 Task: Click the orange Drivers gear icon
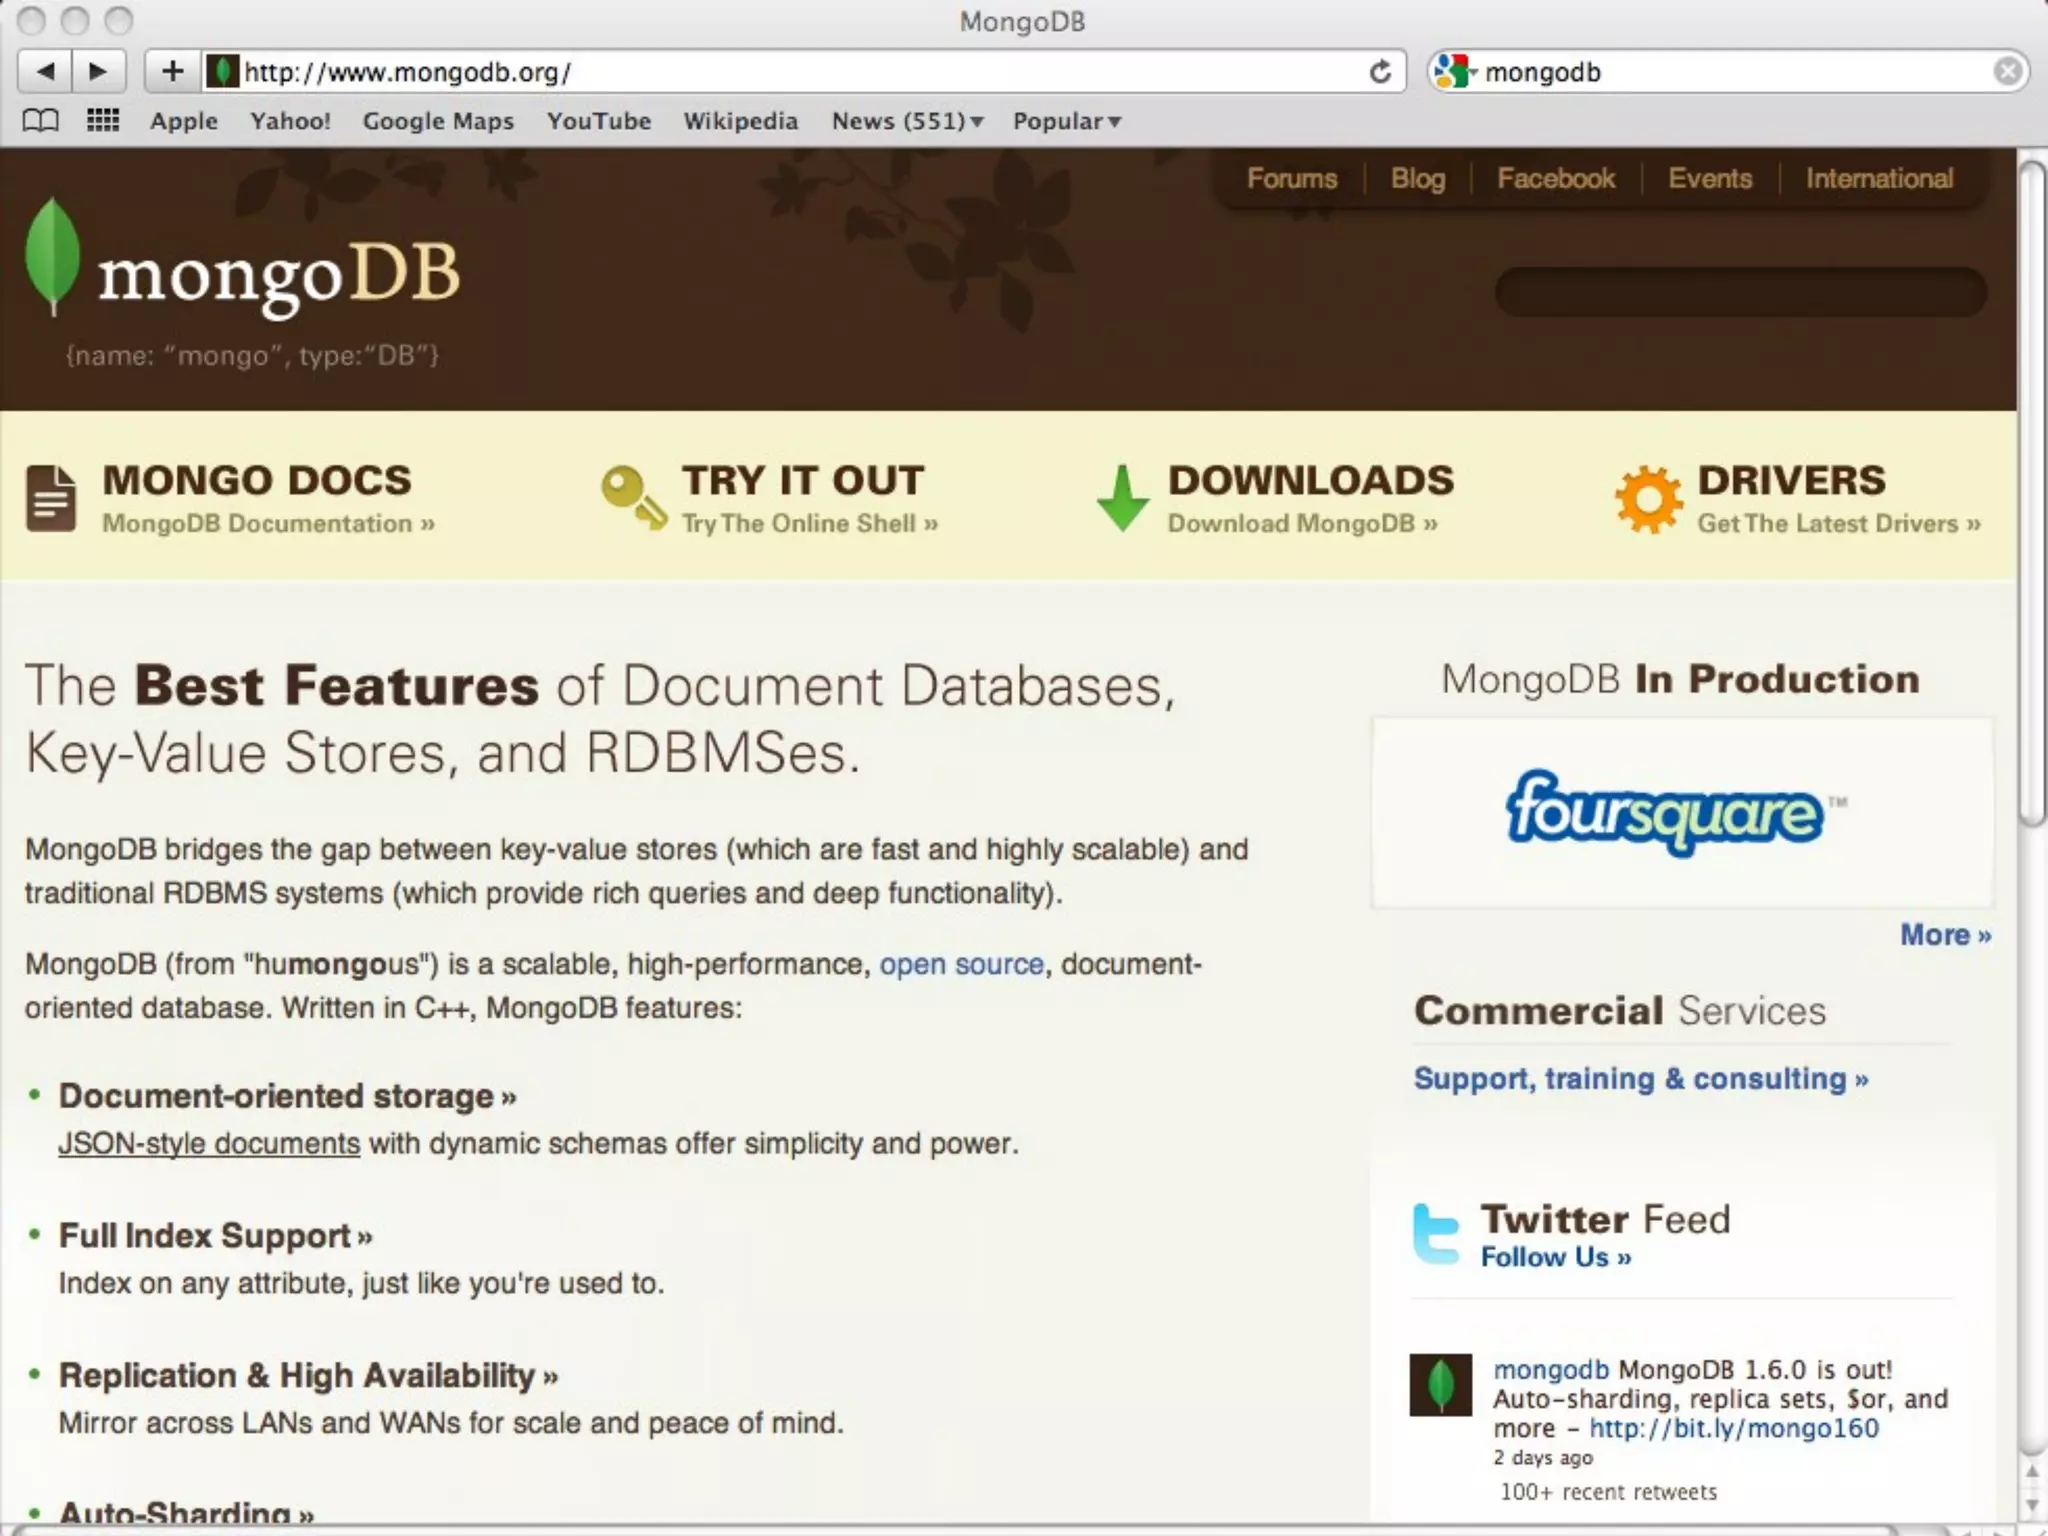coord(1648,499)
